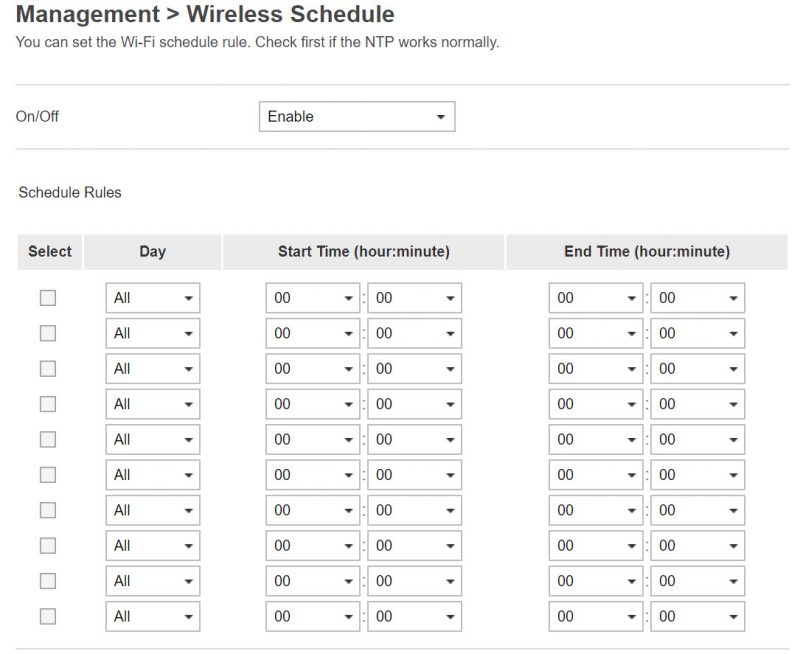Expand first row start hour dropdown
This screenshot has height=654, width=800.
pyautogui.click(x=312, y=298)
